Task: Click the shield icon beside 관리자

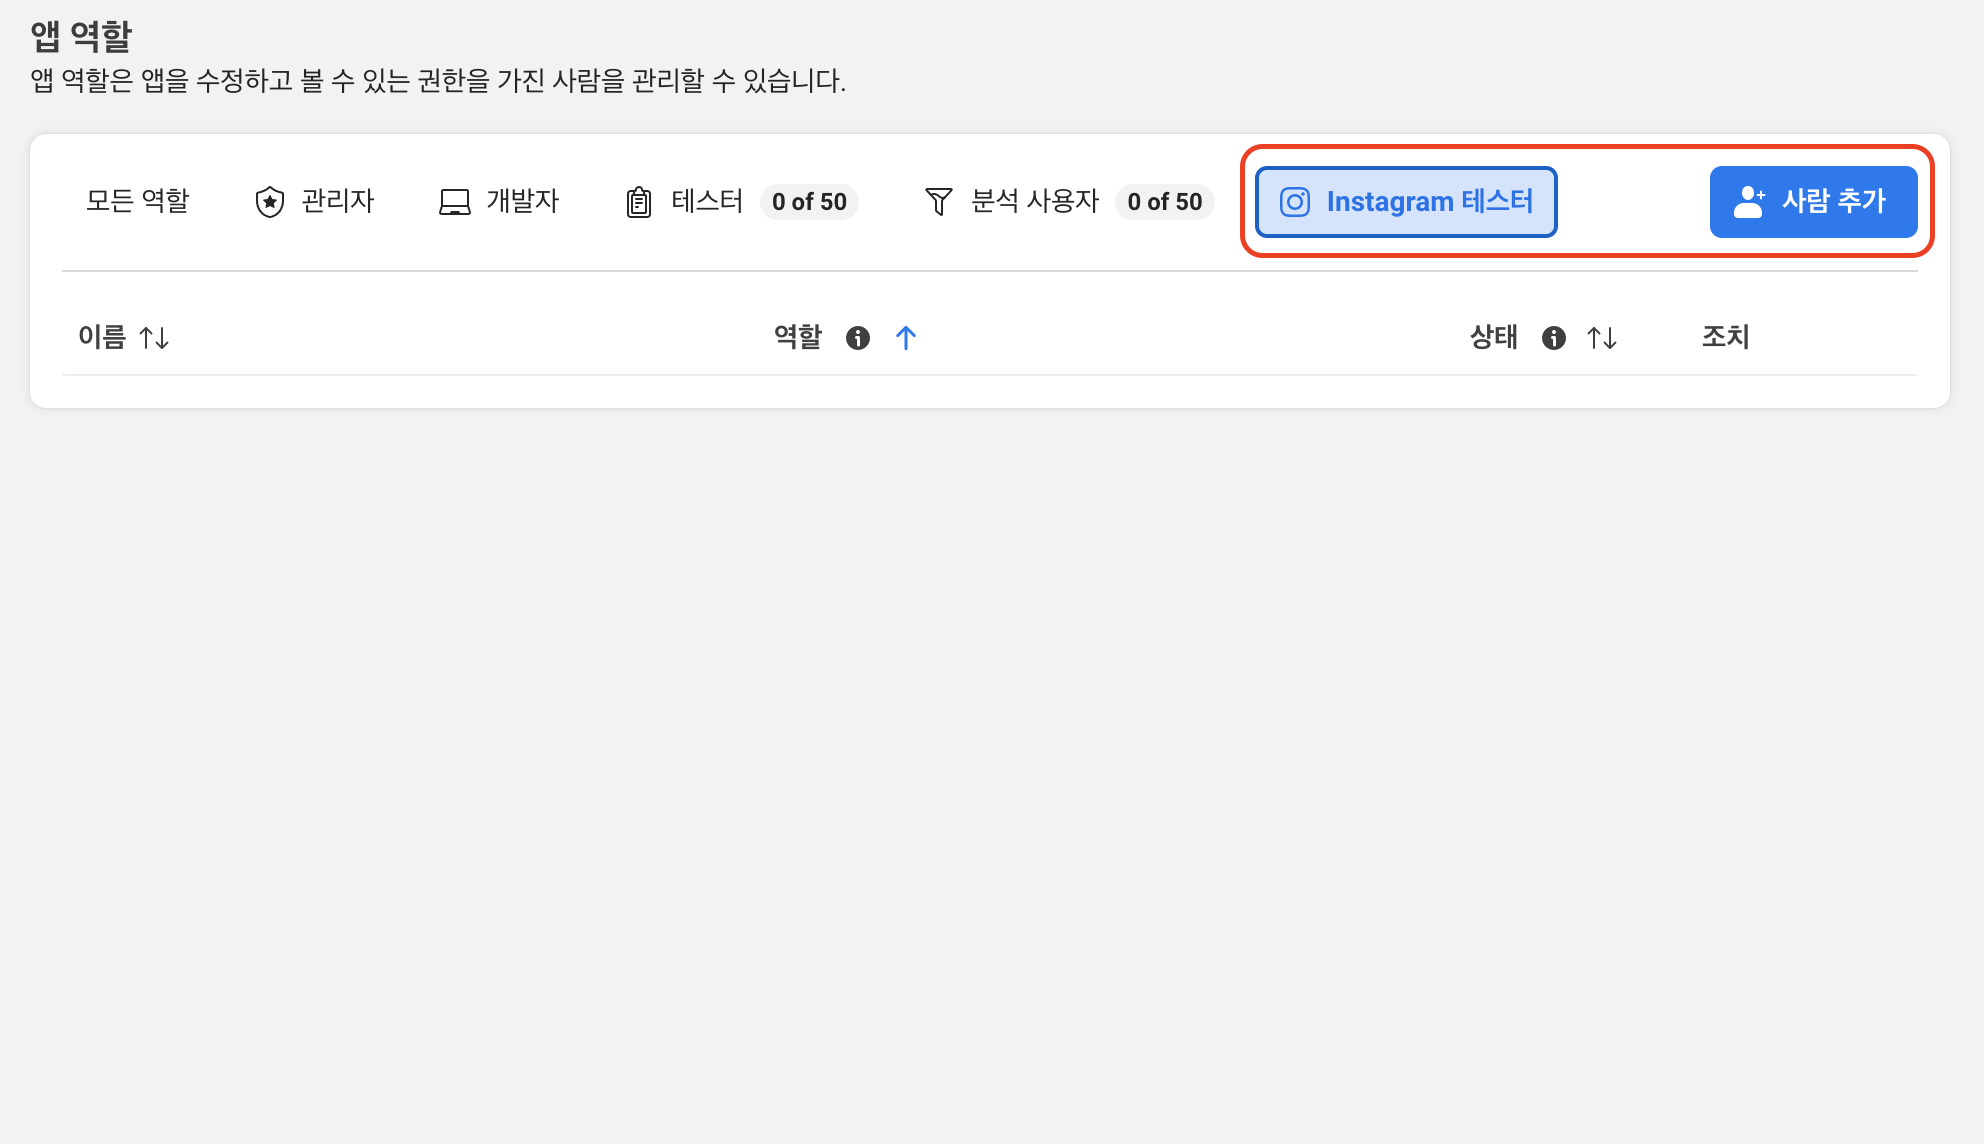Action: pyautogui.click(x=270, y=202)
